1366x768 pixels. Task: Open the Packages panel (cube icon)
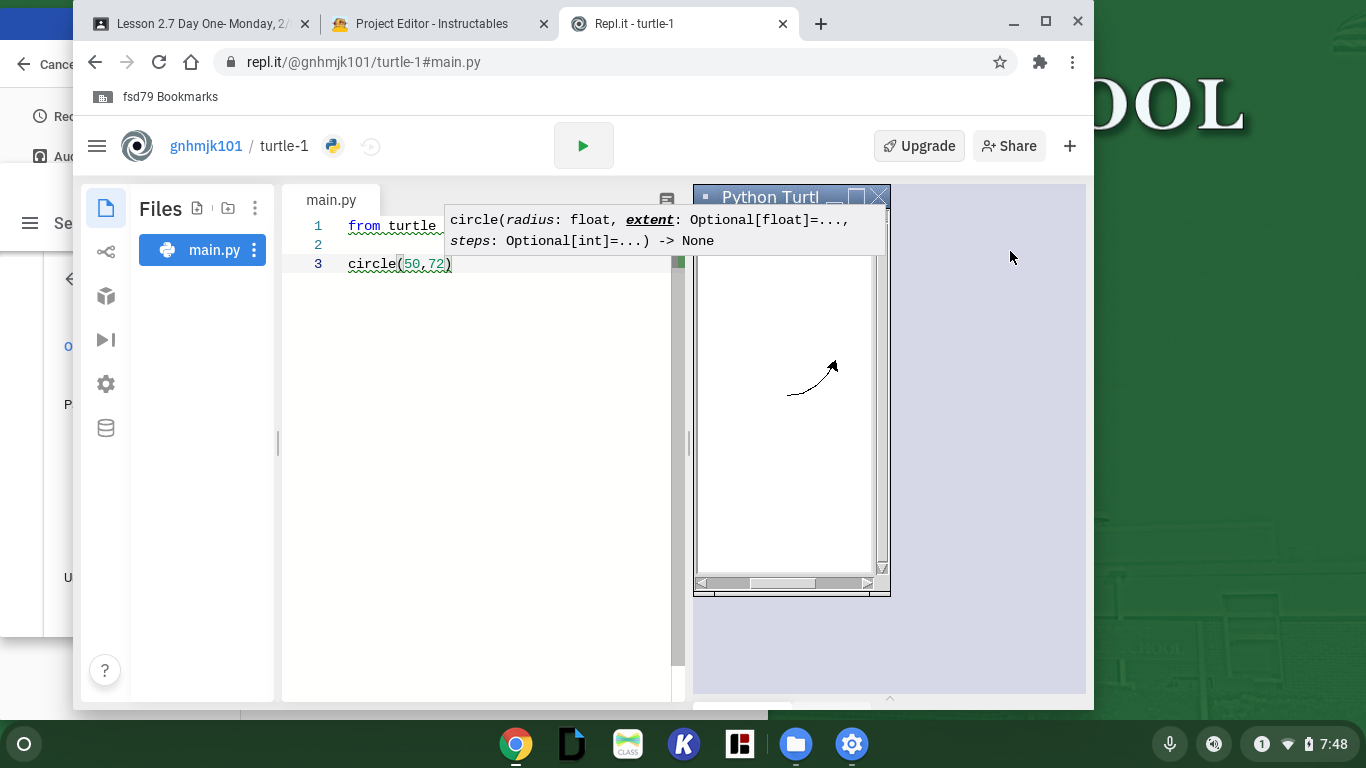click(x=105, y=295)
